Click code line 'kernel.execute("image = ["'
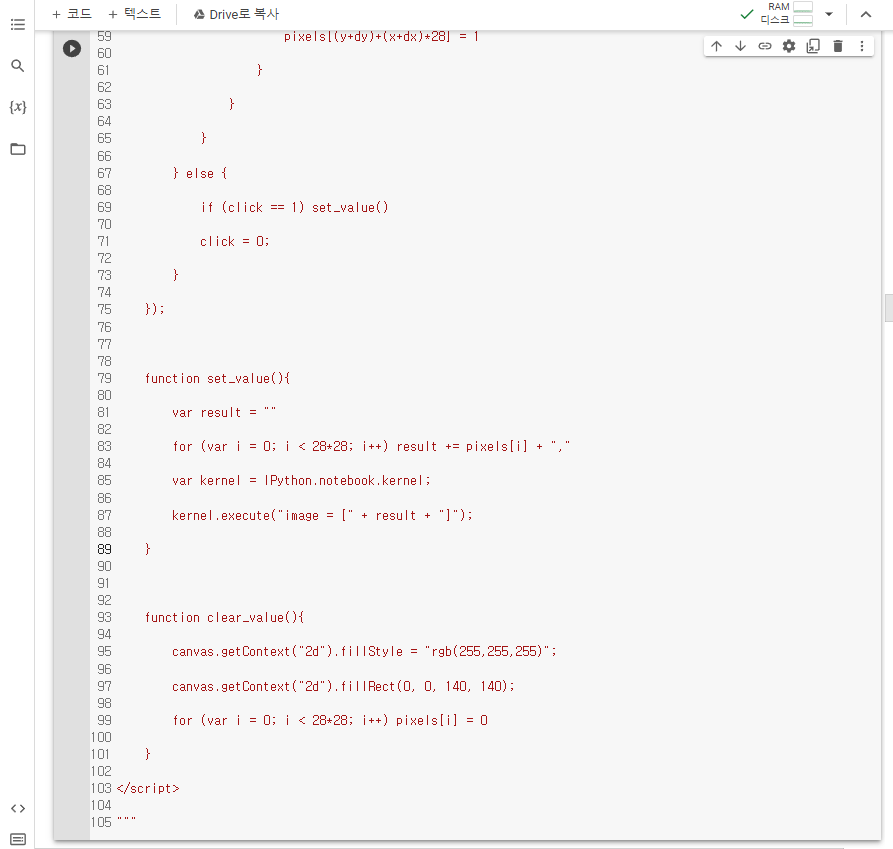Viewport: 893px width, 849px height. click(x=322, y=515)
